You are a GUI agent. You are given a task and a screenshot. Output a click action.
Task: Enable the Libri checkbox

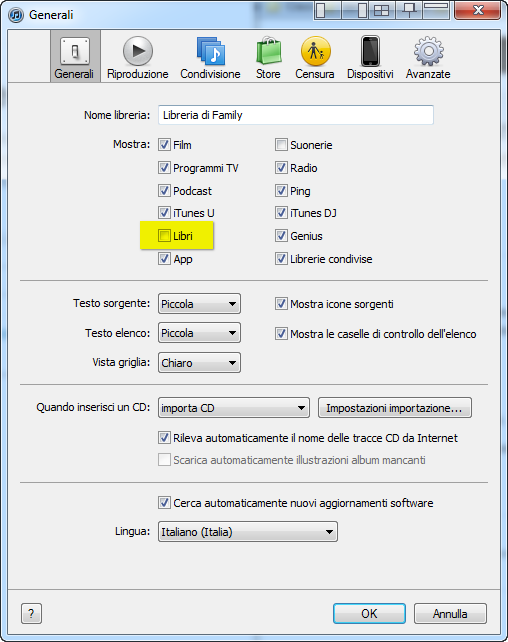click(164, 236)
